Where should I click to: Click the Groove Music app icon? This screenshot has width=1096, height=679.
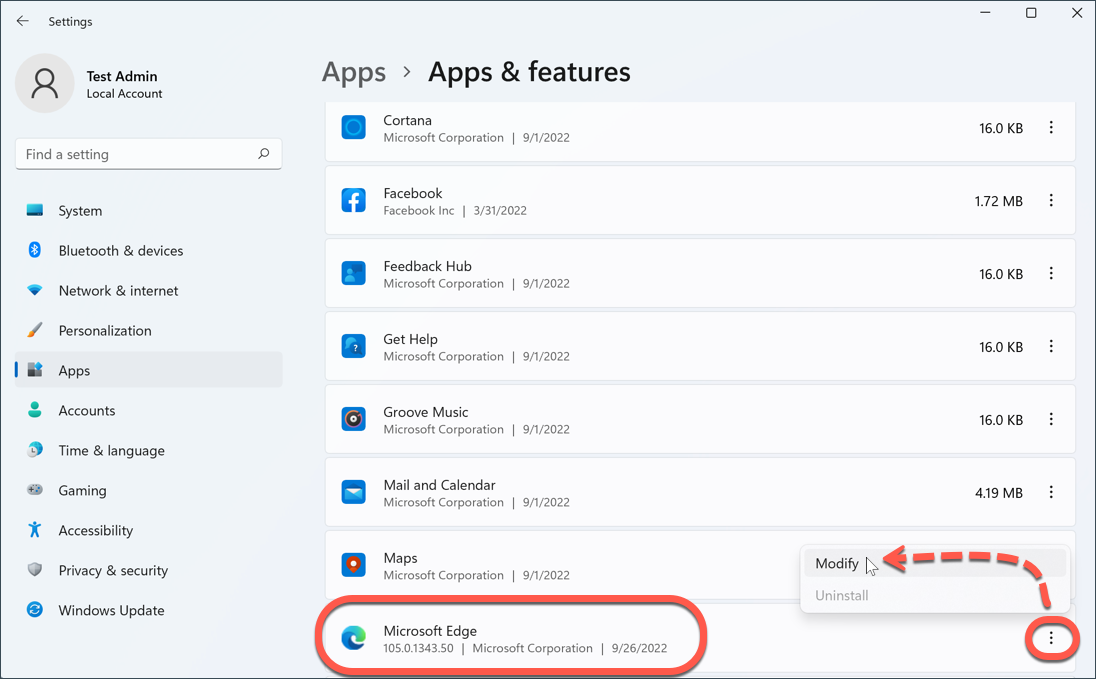point(354,419)
